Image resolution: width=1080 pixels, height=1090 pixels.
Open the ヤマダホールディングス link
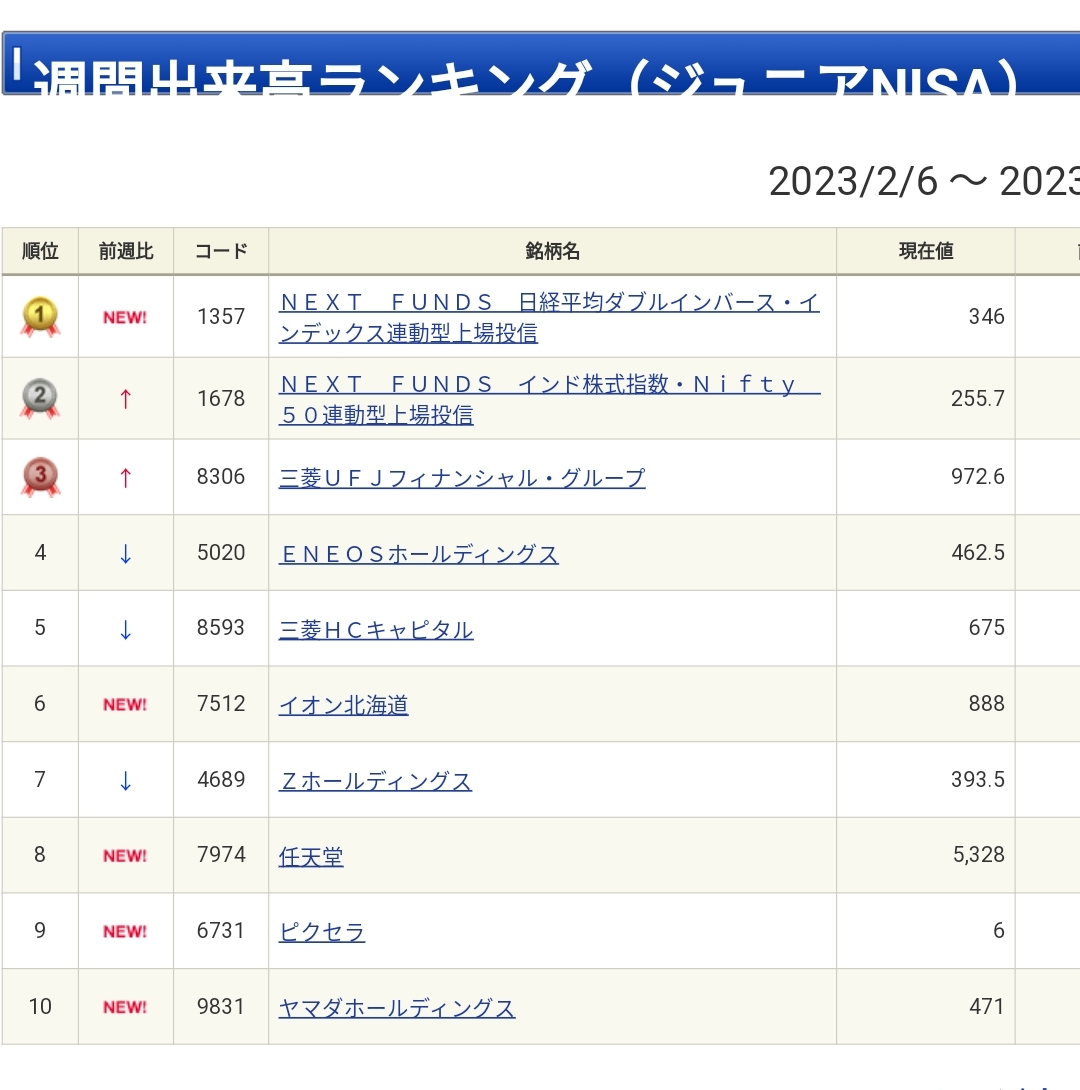(397, 1008)
